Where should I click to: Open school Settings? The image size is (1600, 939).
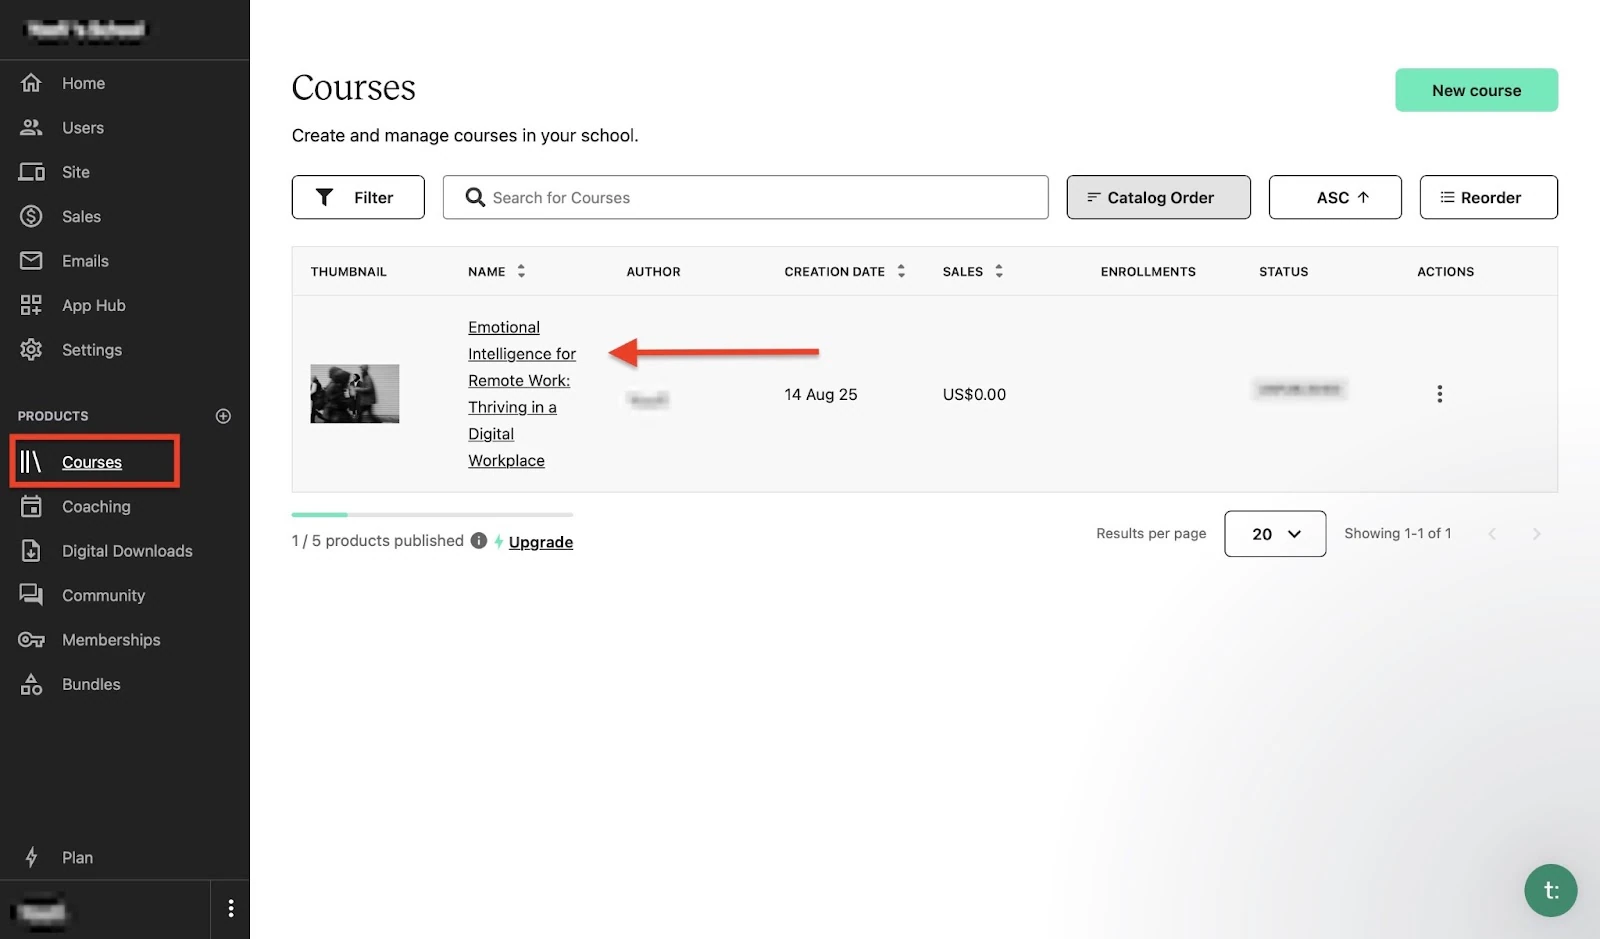coord(92,350)
